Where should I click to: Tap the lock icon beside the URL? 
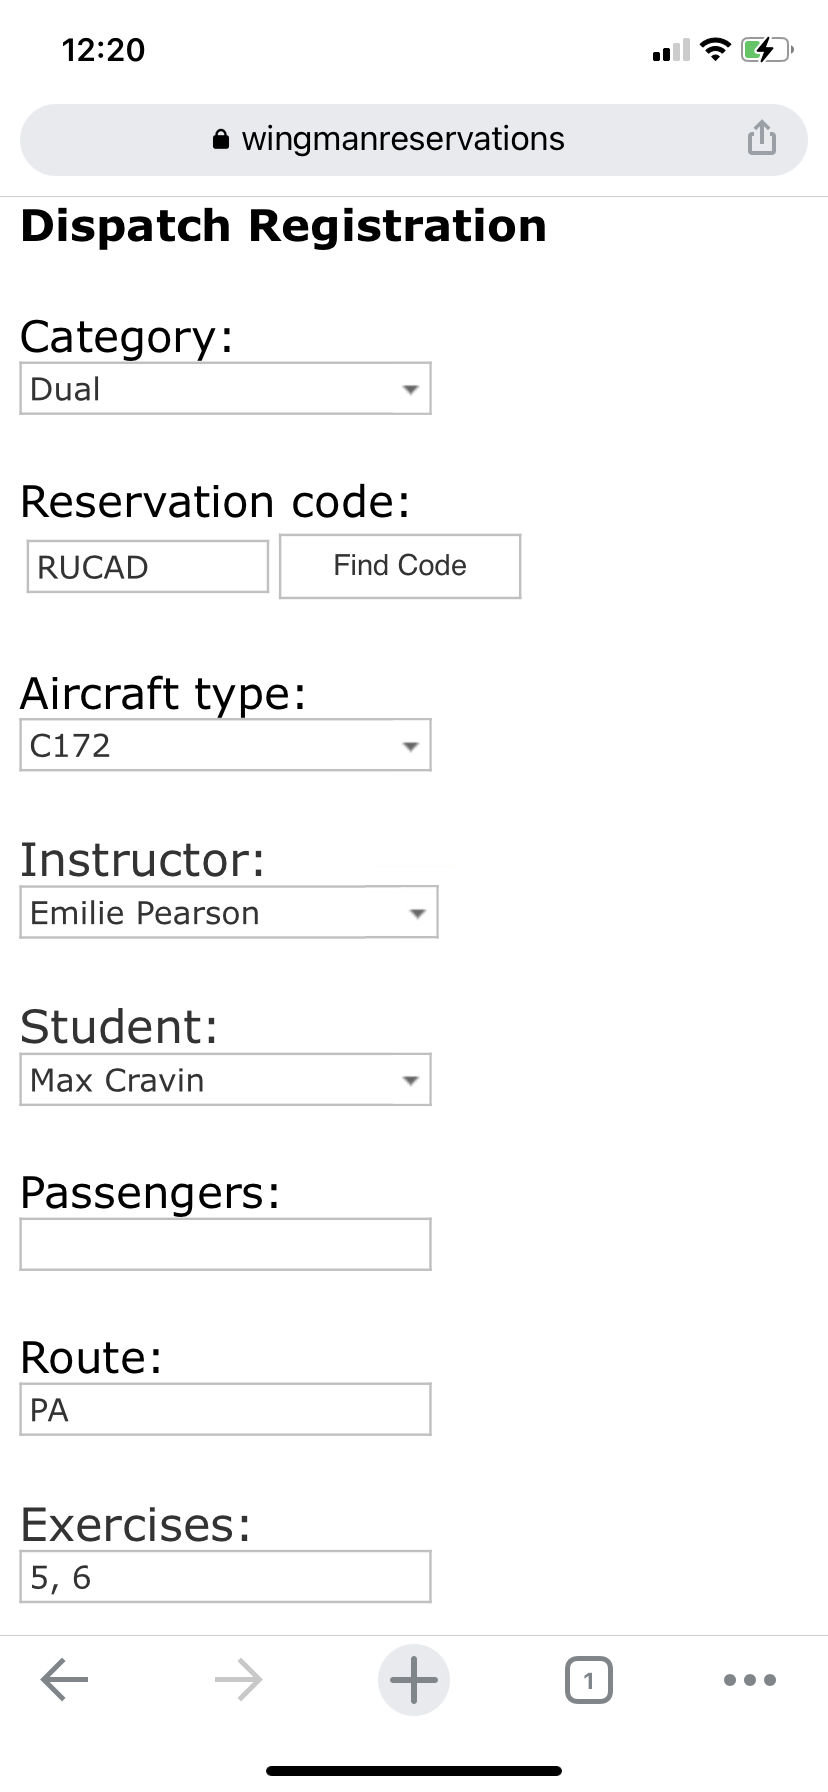pos(221,139)
